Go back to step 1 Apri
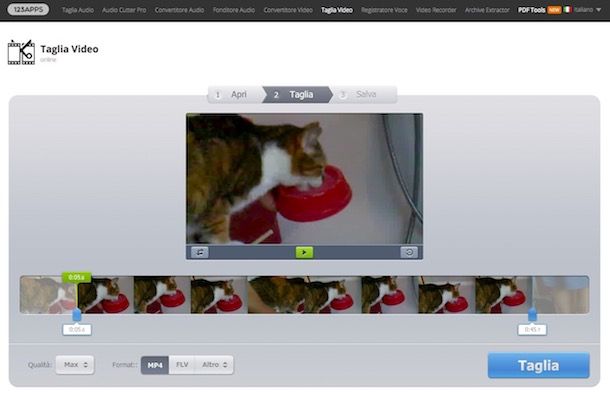 (234, 95)
